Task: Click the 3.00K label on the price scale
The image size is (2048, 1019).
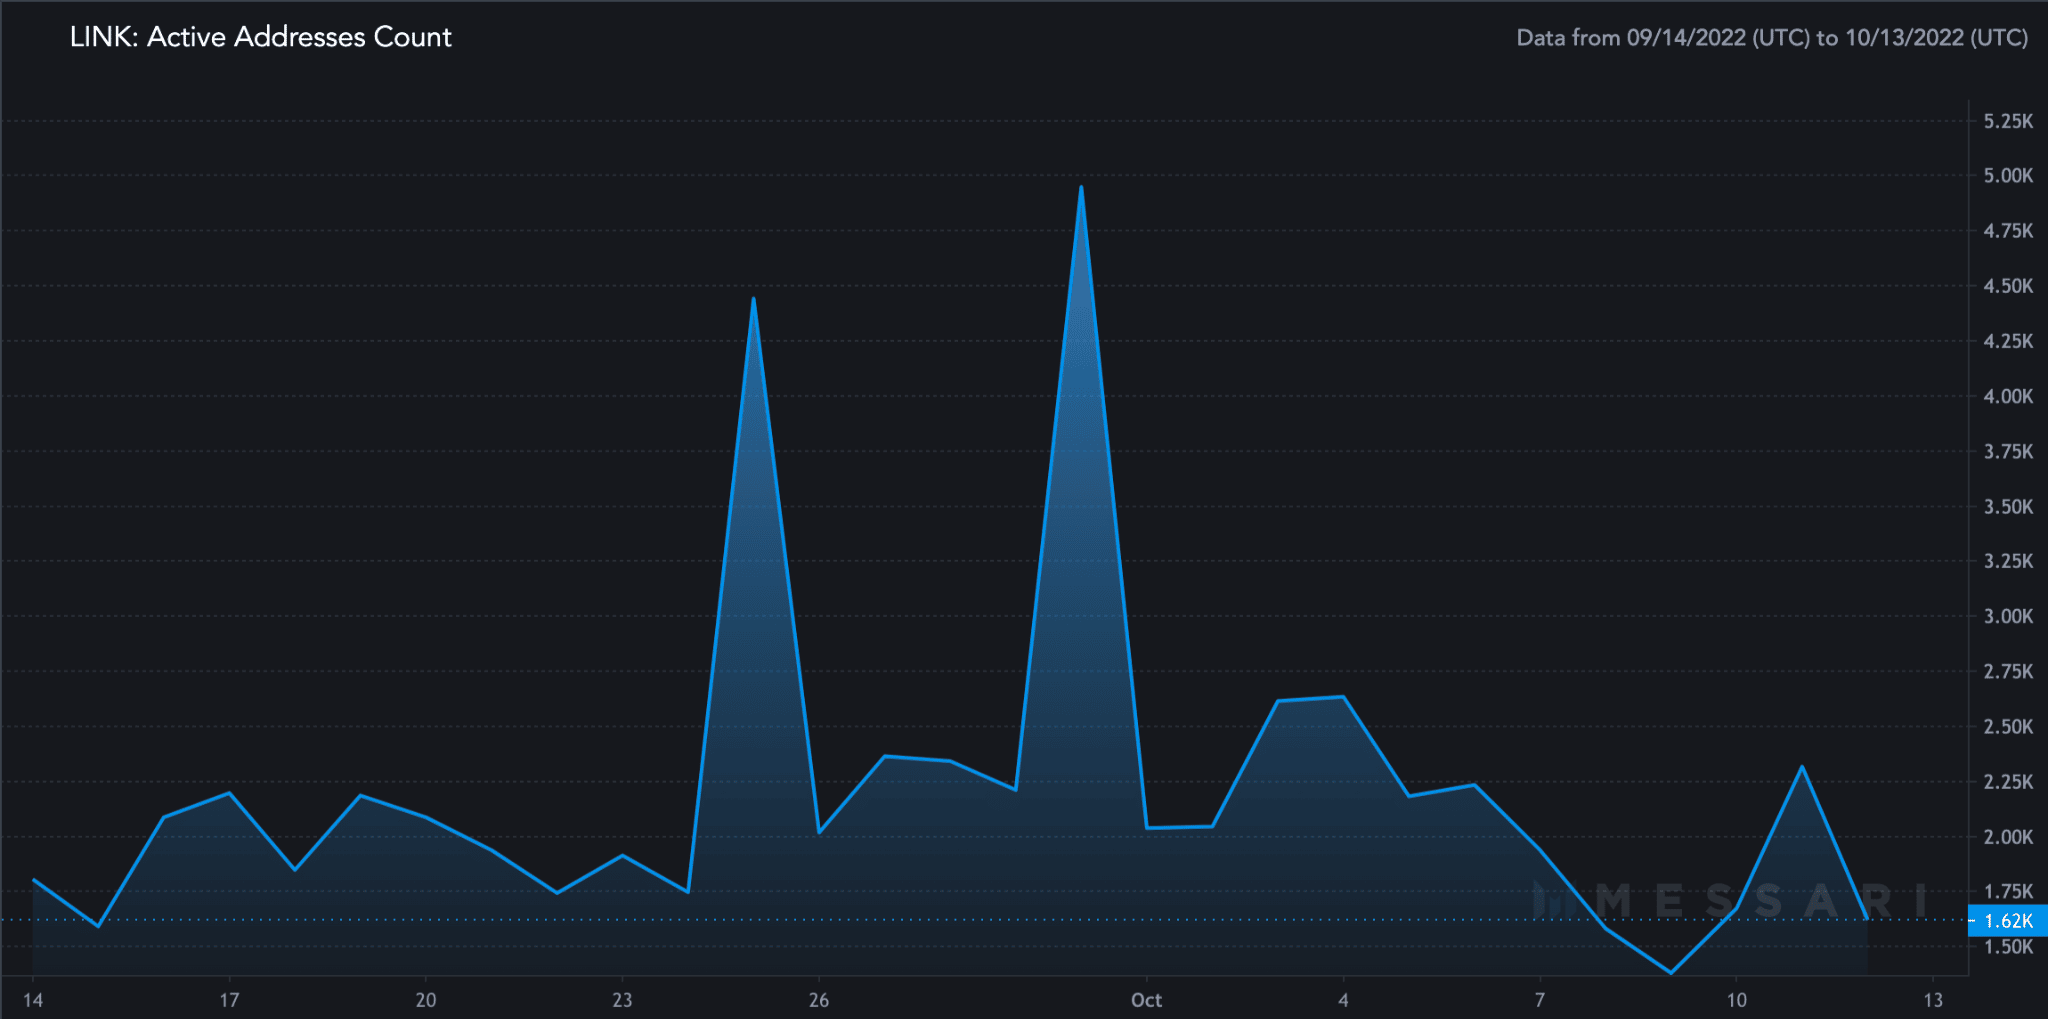Action: click(2008, 616)
